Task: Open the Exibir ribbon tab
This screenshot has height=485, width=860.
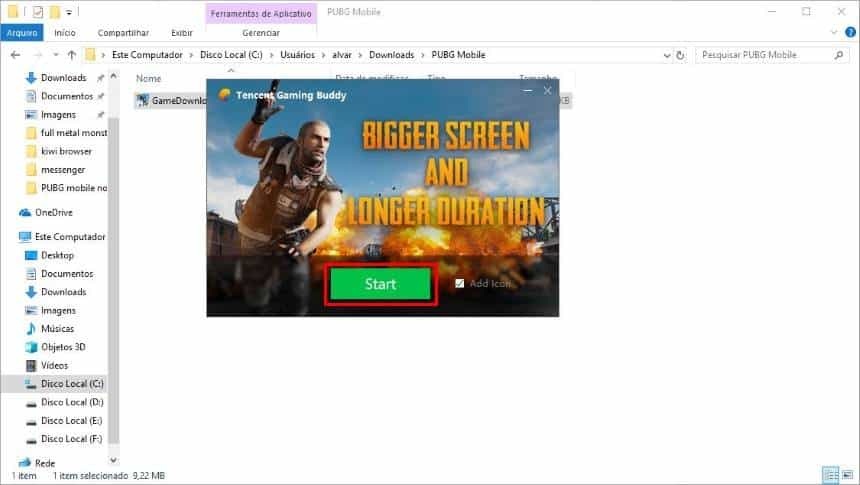Action: point(182,33)
